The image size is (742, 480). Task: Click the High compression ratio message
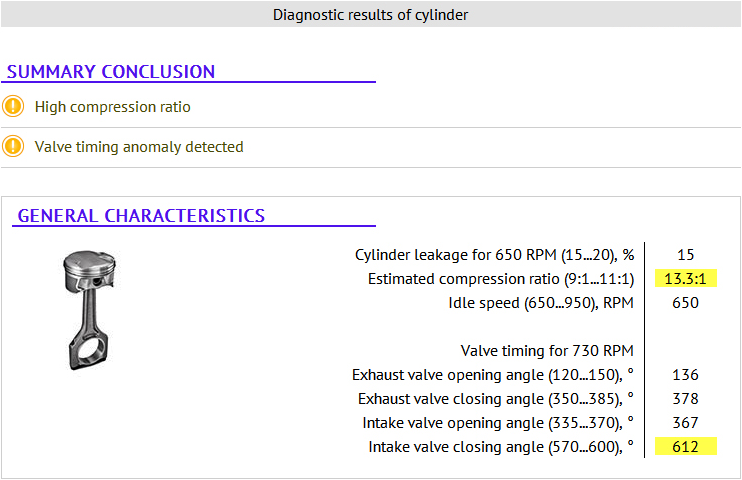coord(113,107)
